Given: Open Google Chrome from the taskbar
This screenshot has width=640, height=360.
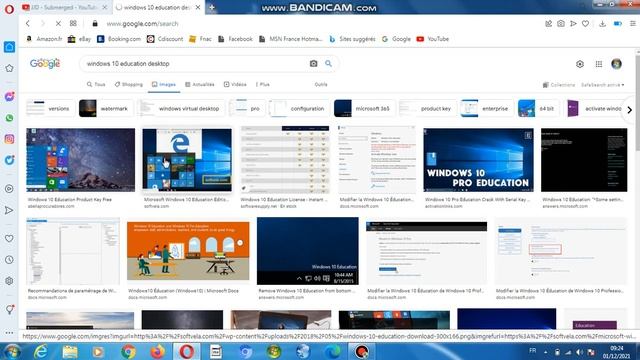Looking at the screenshot, I should pyautogui.click(x=128, y=351).
